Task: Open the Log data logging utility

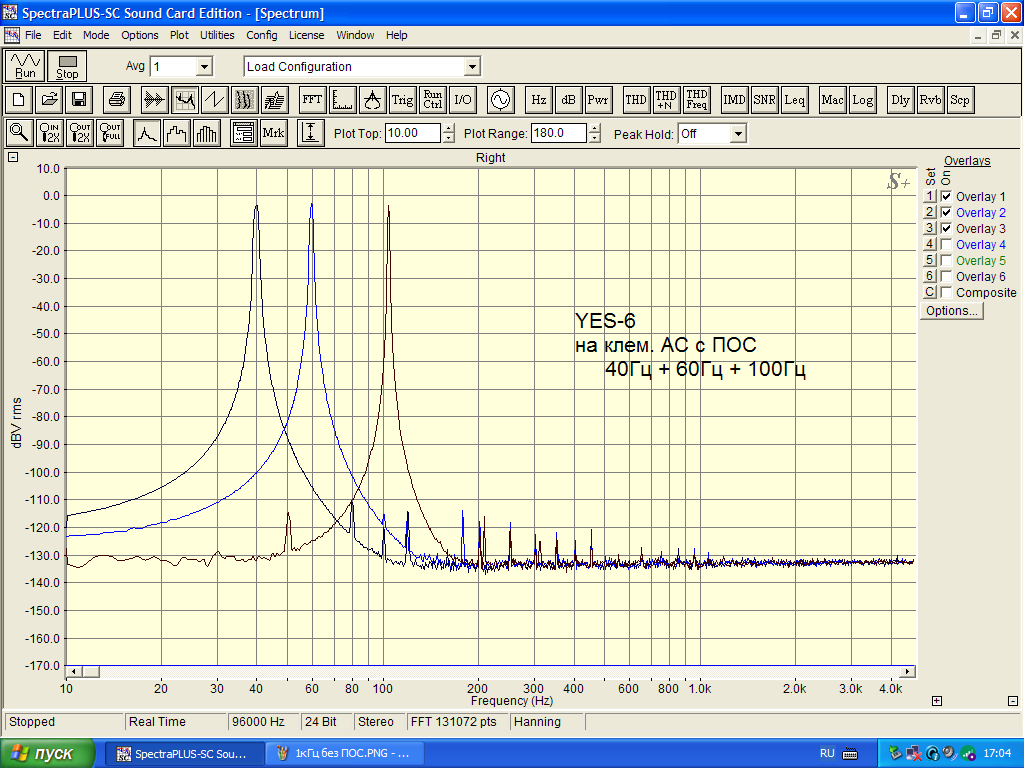Action: [862, 100]
